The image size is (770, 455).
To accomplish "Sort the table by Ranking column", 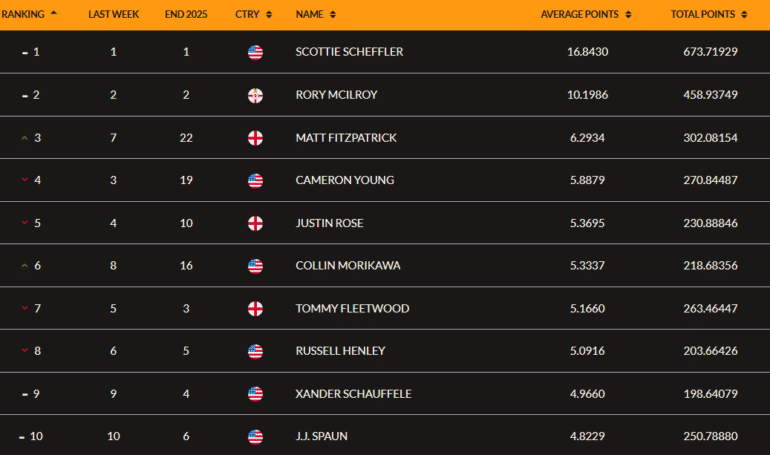I will tap(29, 15).
